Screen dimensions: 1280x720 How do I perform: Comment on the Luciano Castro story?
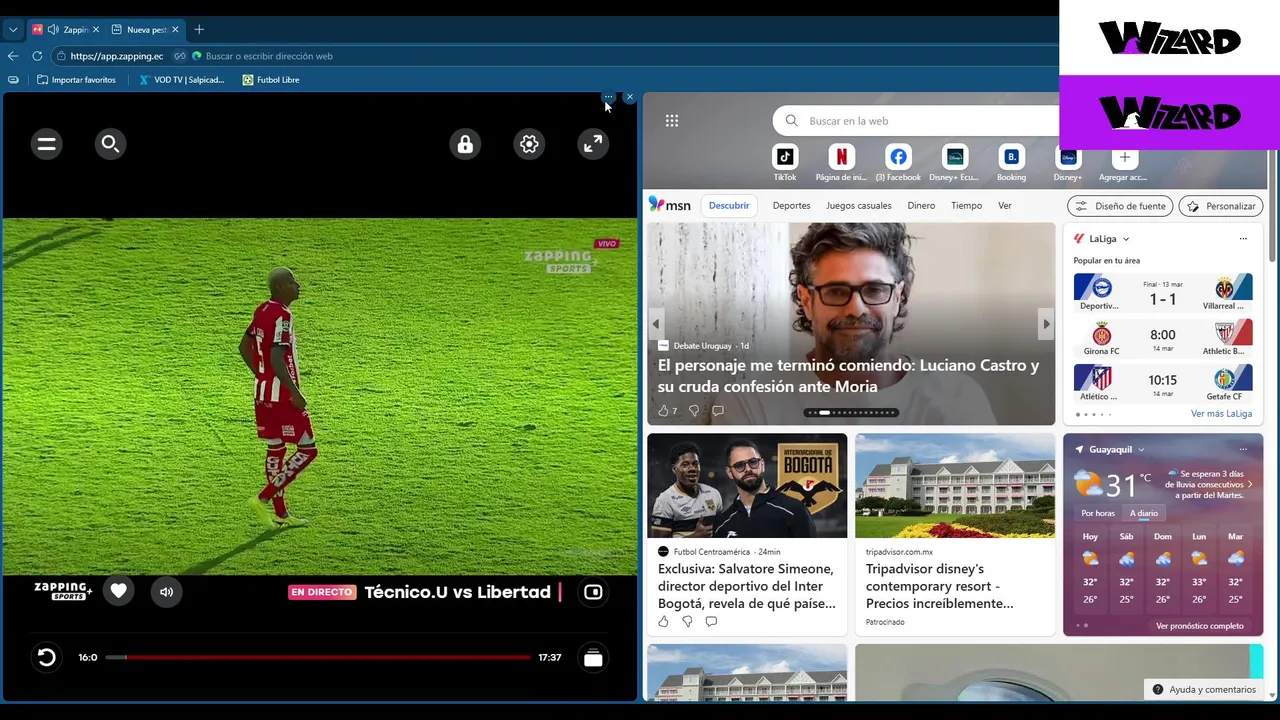[718, 411]
